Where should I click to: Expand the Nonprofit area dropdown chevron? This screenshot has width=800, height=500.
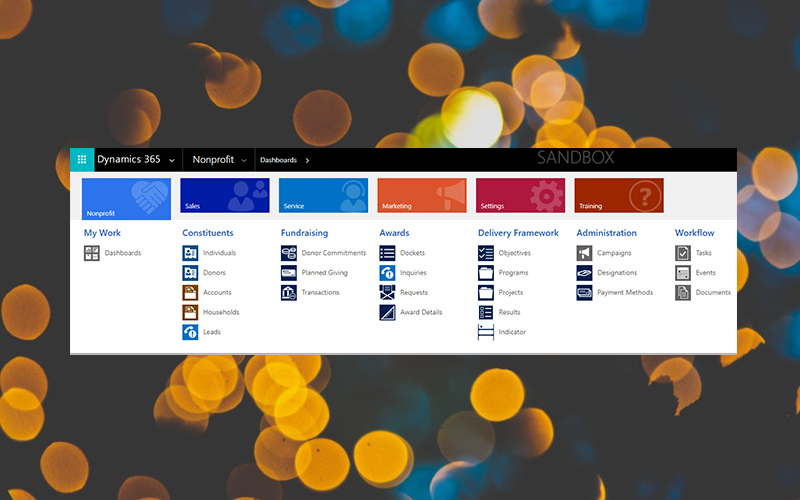pyautogui.click(x=244, y=161)
